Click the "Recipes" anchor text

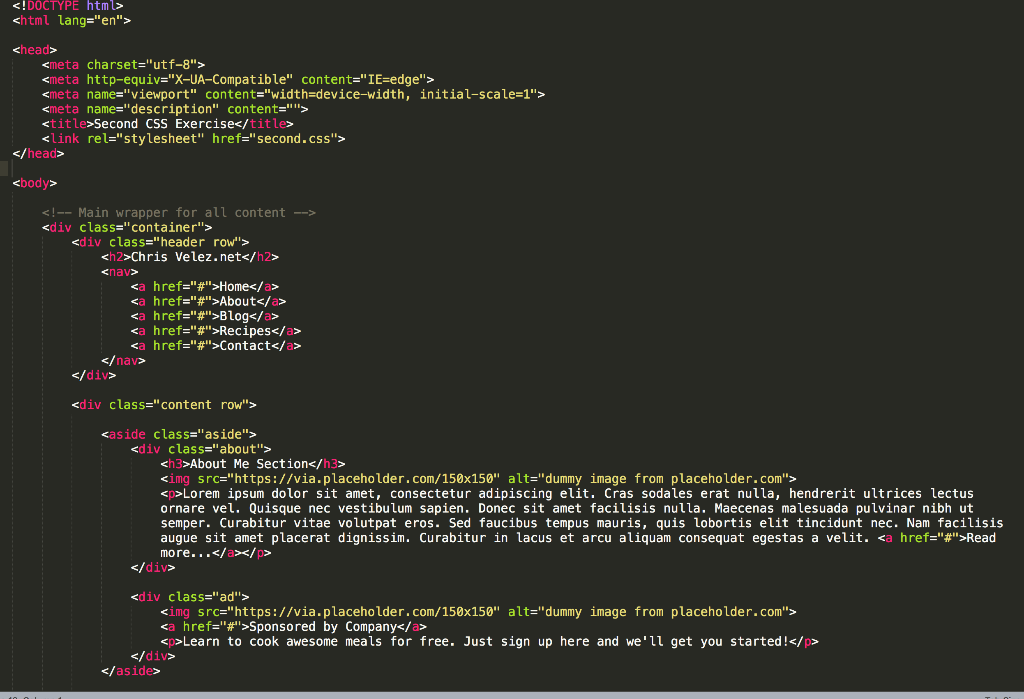tap(246, 331)
